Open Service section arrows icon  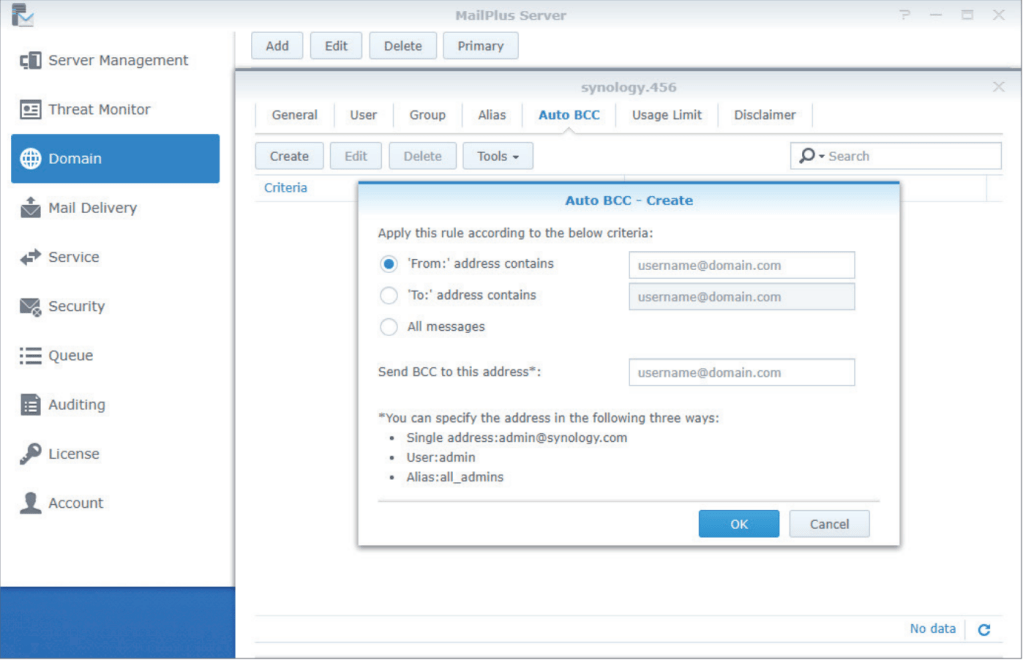tap(31, 257)
